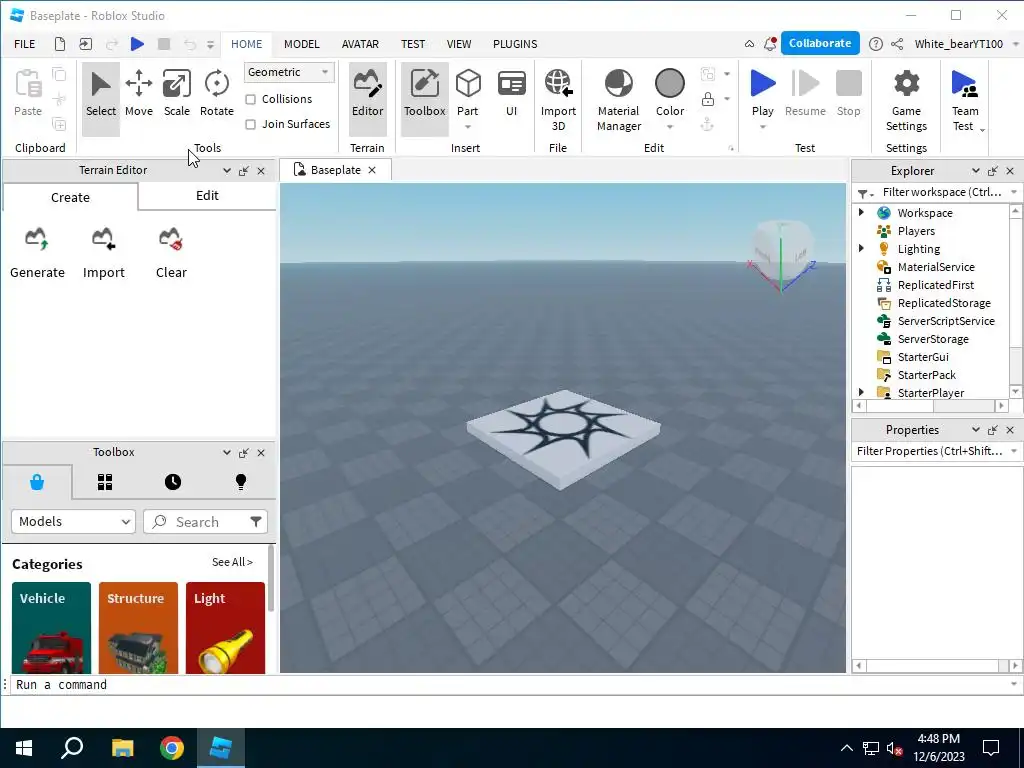Activate the Scale tool
The width and height of the screenshot is (1024, 768).
pos(176,94)
